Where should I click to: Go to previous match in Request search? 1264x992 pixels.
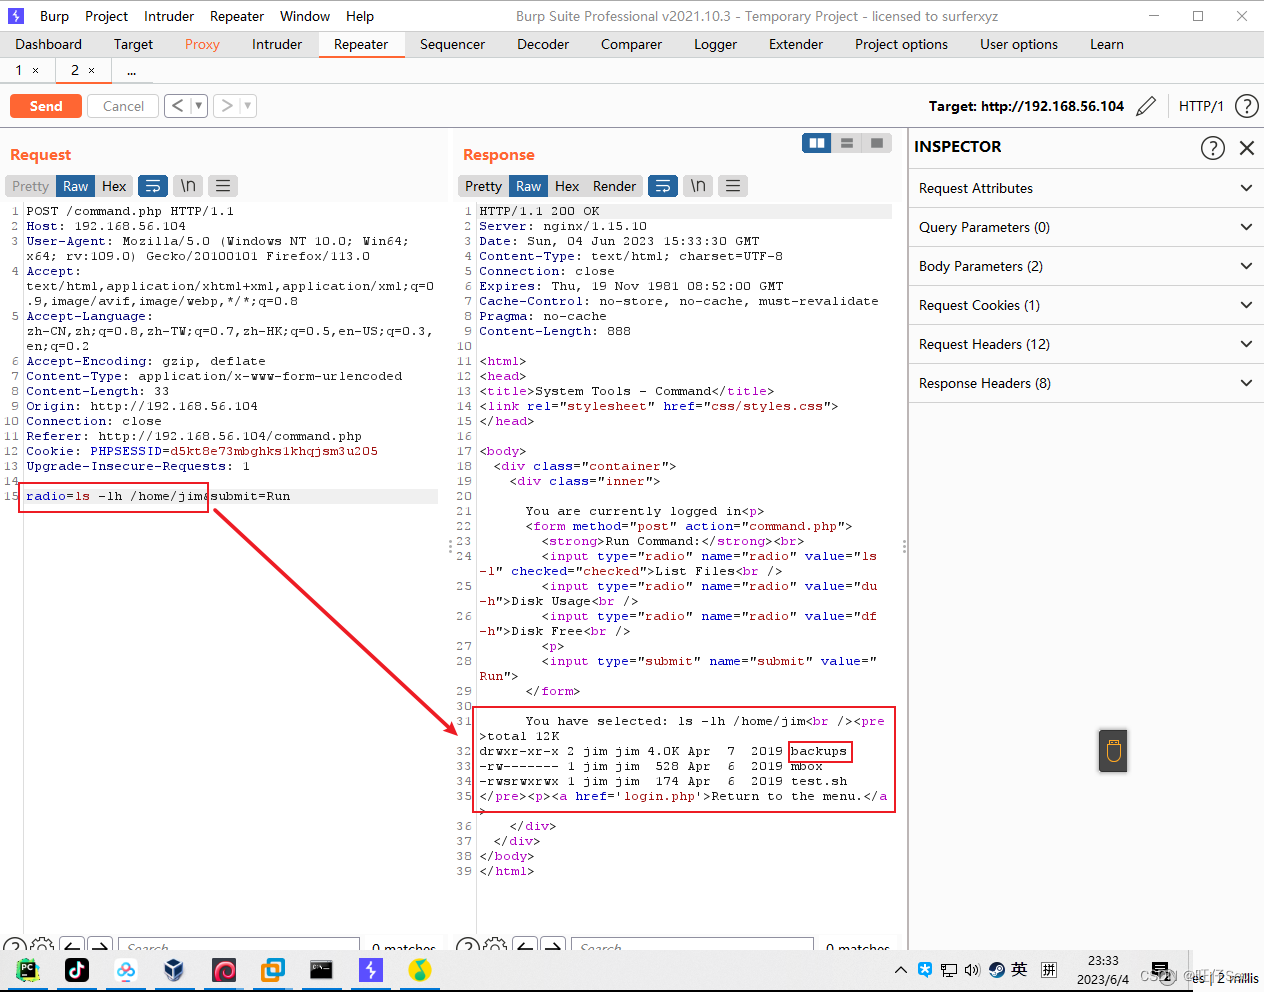tap(72, 944)
